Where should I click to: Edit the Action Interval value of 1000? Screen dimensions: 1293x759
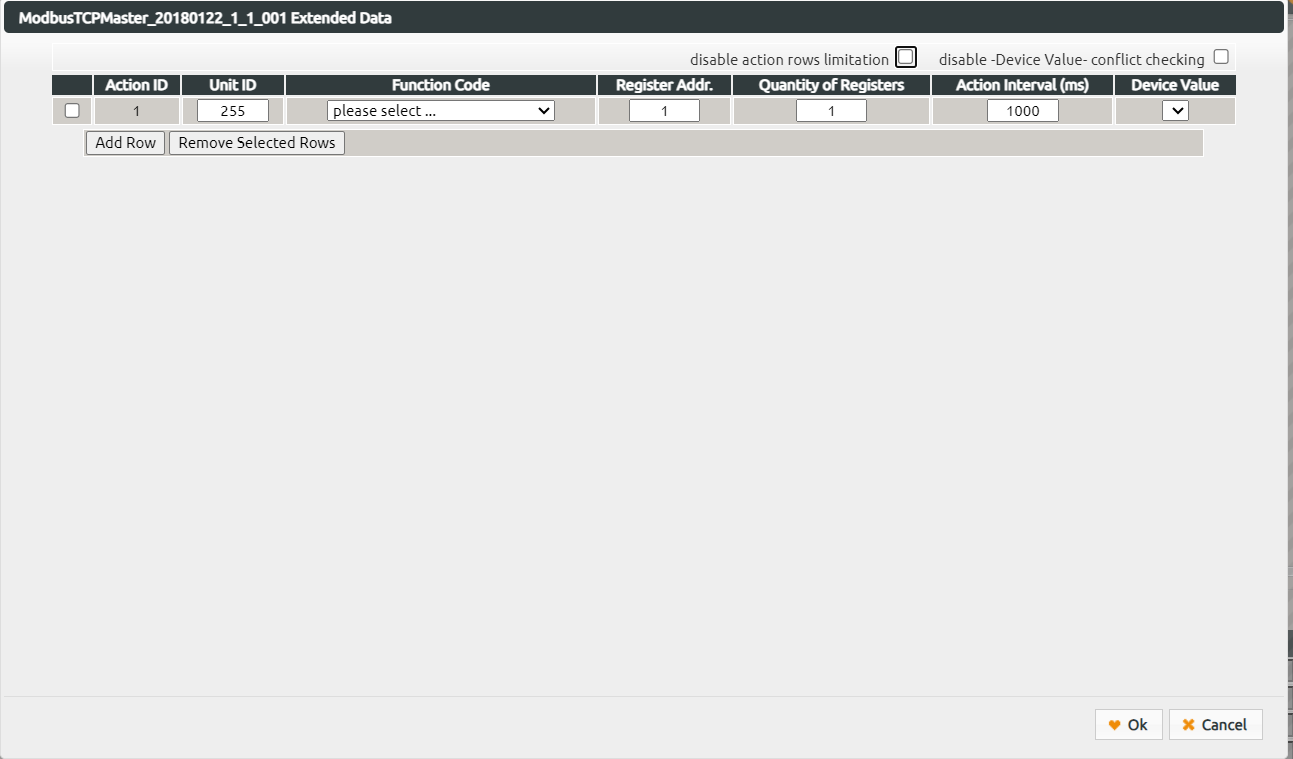click(x=1022, y=110)
